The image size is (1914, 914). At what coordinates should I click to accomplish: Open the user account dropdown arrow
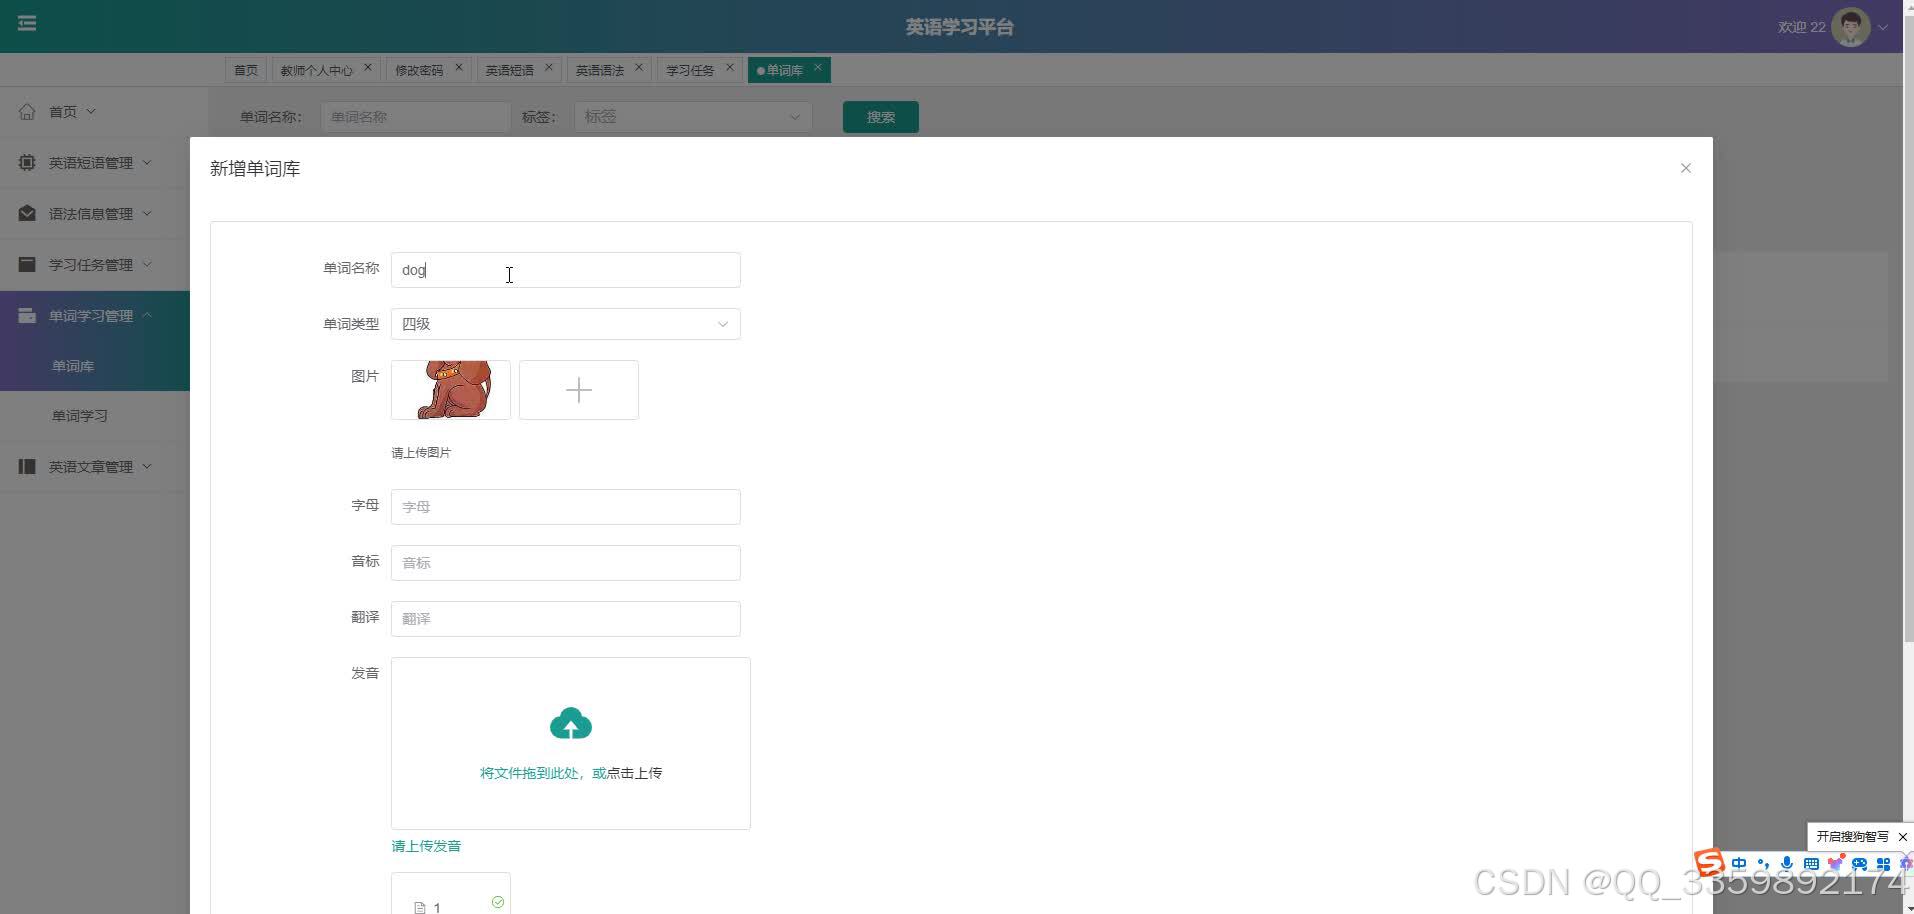pyautogui.click(x=1883, y=28)
